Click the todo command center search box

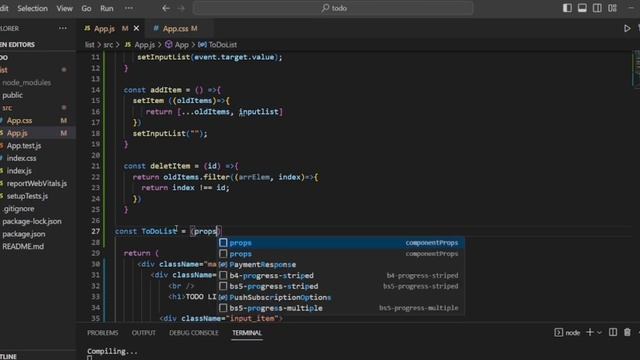point(333,8)
